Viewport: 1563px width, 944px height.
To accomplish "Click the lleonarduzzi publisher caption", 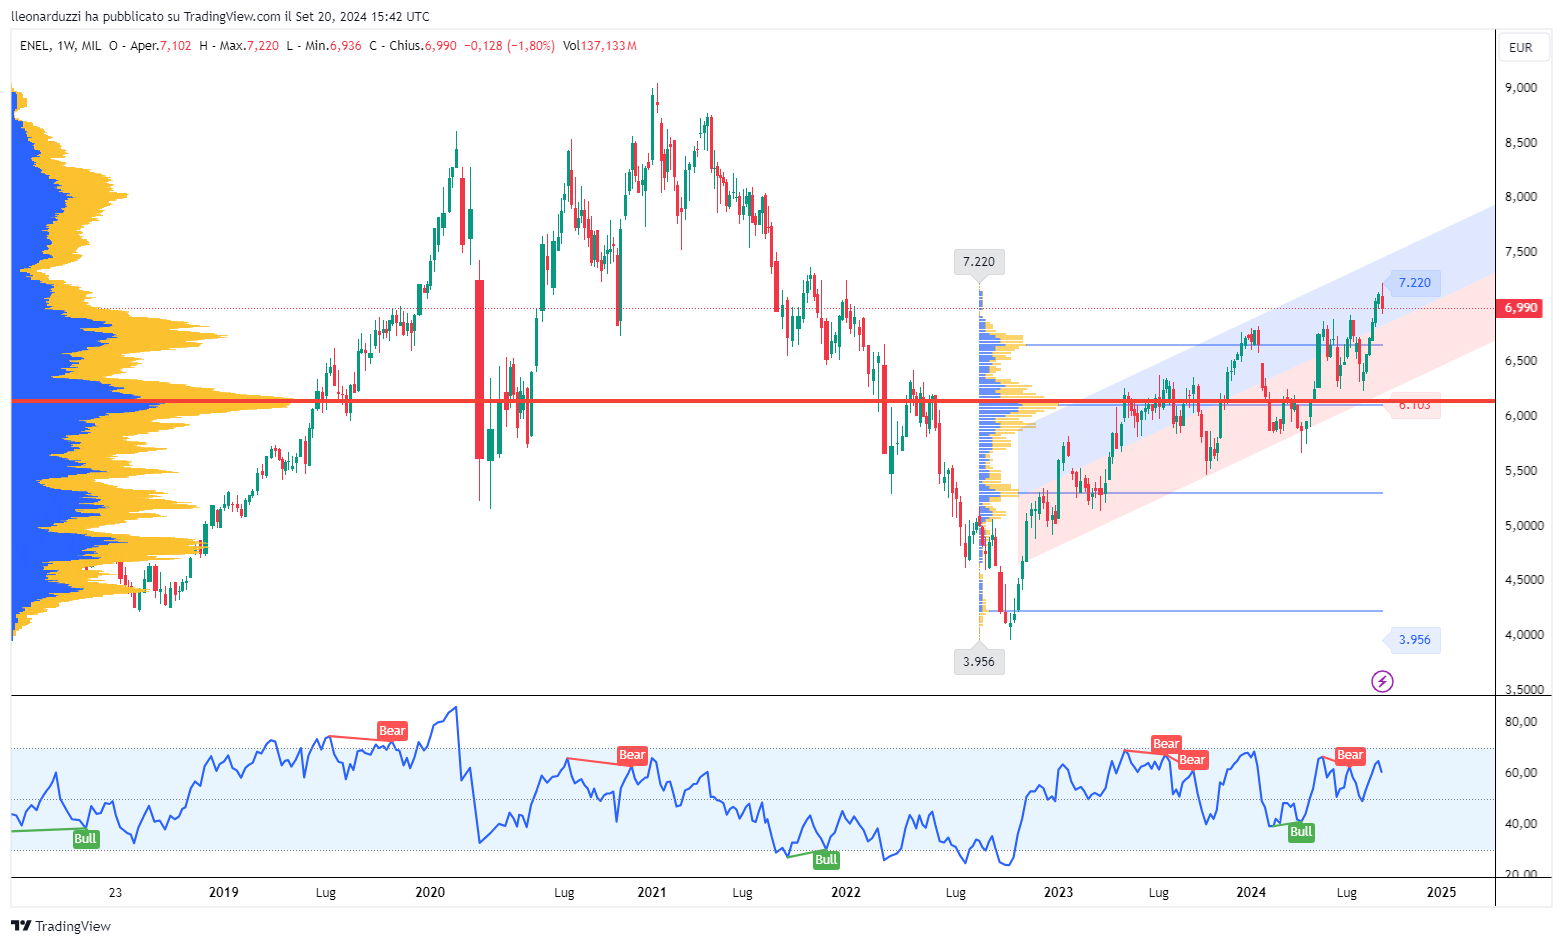I will (220, 16).
